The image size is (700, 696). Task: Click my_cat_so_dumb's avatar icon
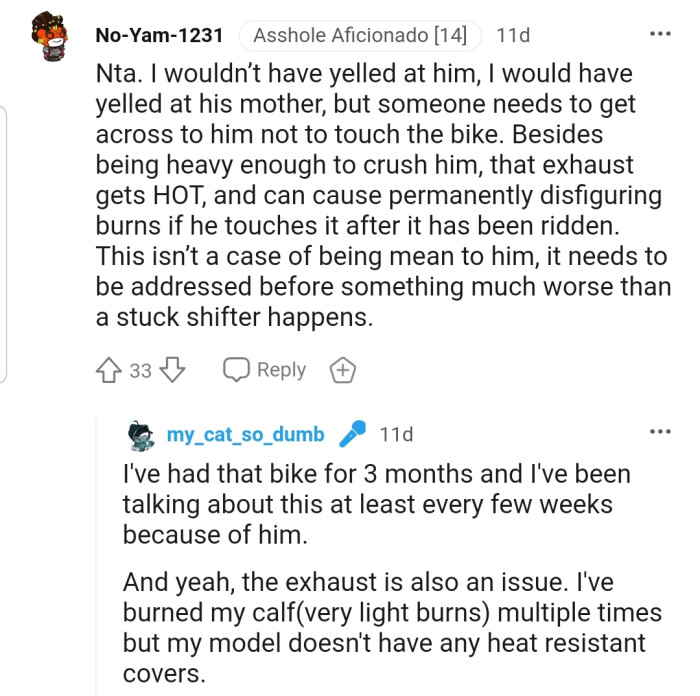tap(141, 435)
